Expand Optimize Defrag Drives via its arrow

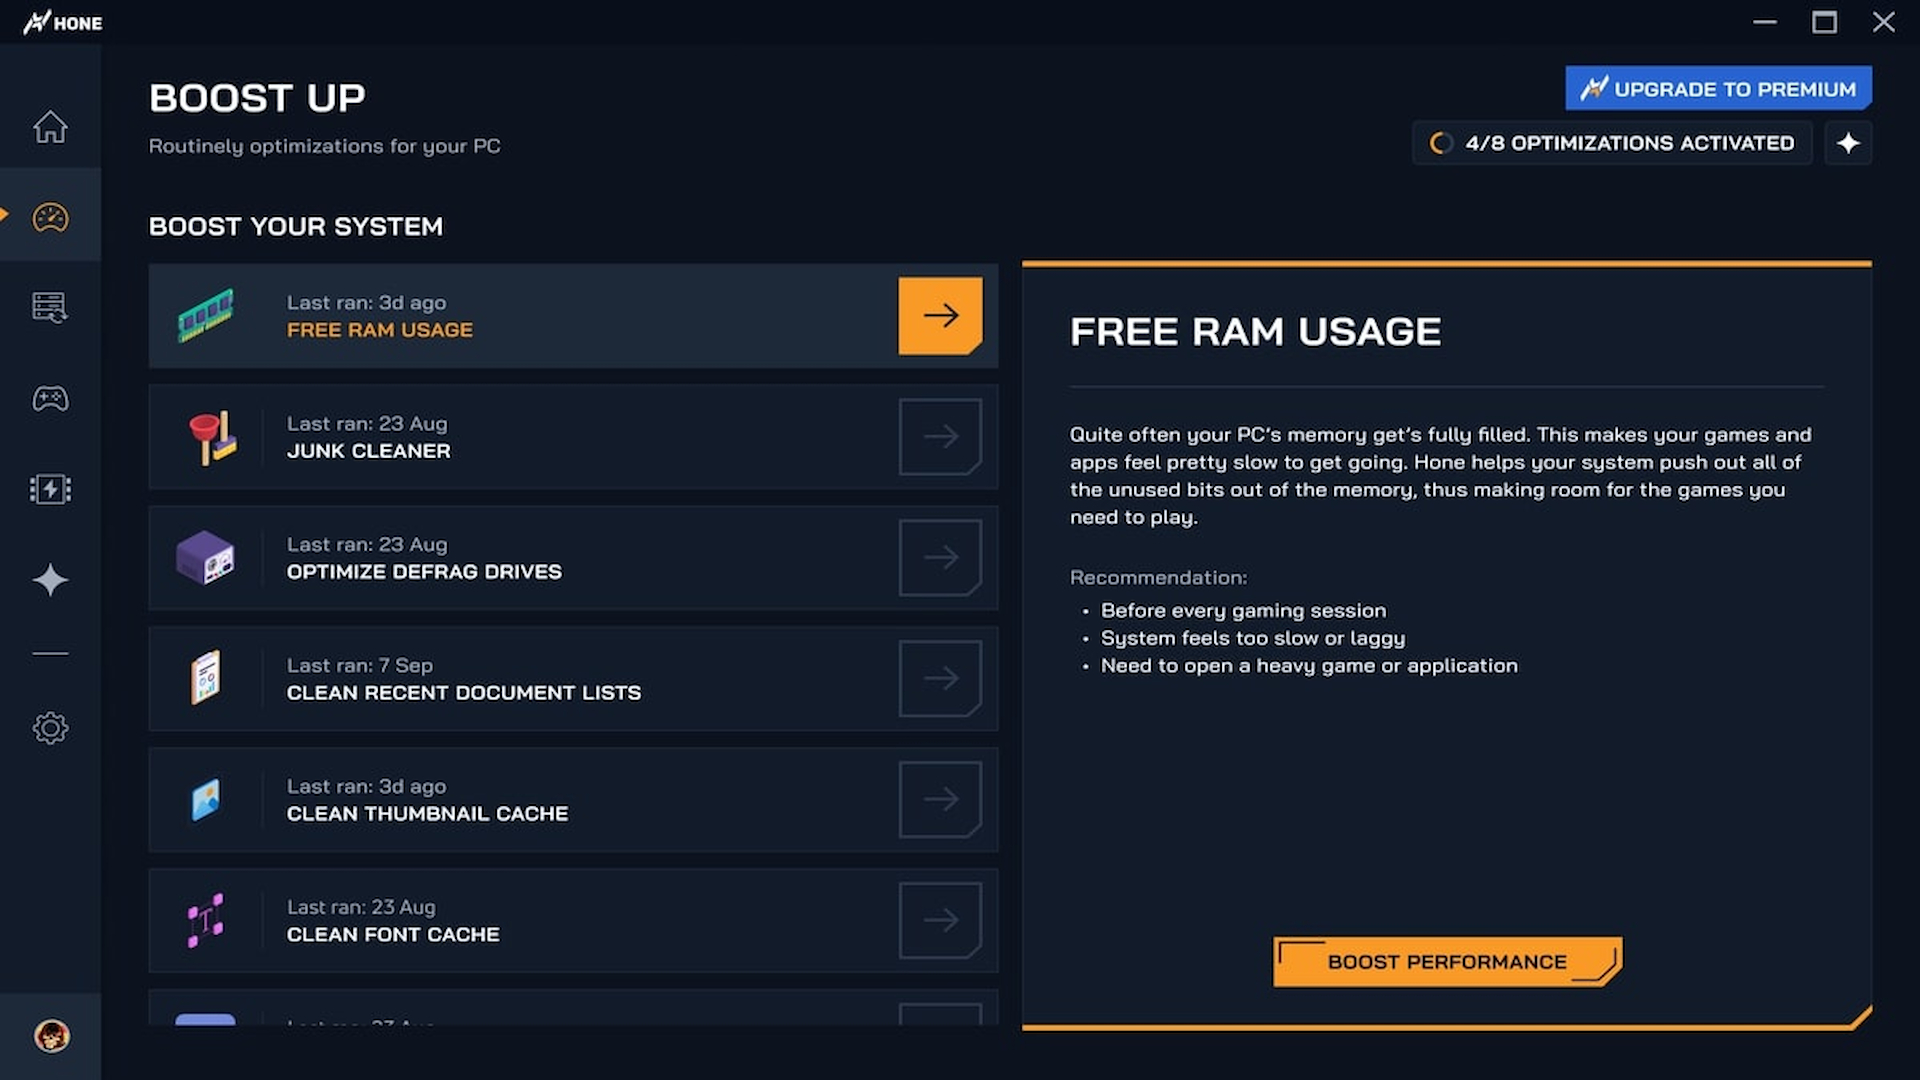(940, 557)
